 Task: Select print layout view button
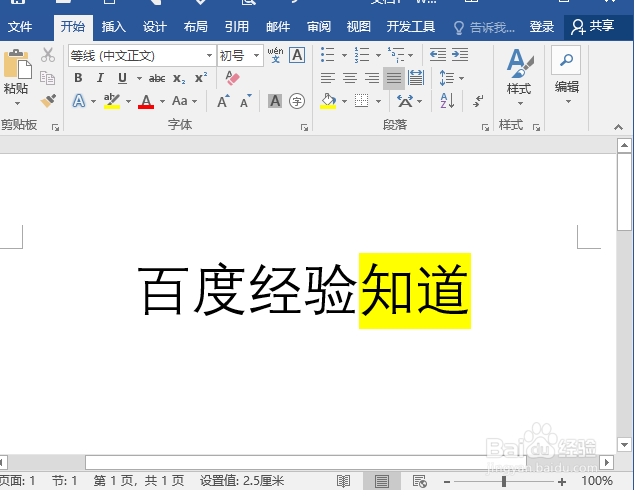pos(382,481)
